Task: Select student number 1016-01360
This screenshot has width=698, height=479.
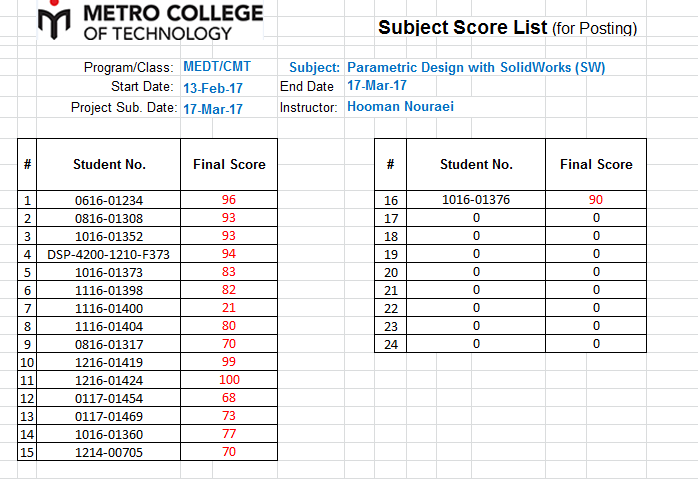Action: coord(109,434)
